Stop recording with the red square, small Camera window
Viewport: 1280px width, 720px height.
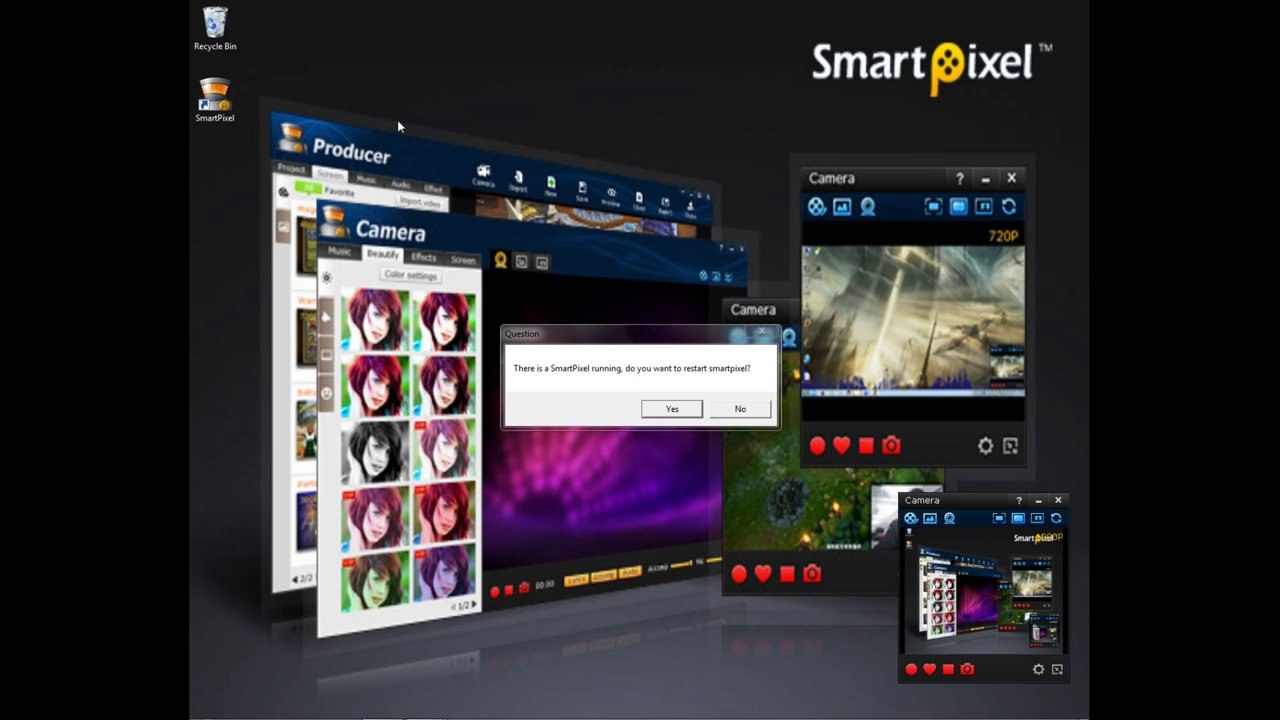pos(948,669)
